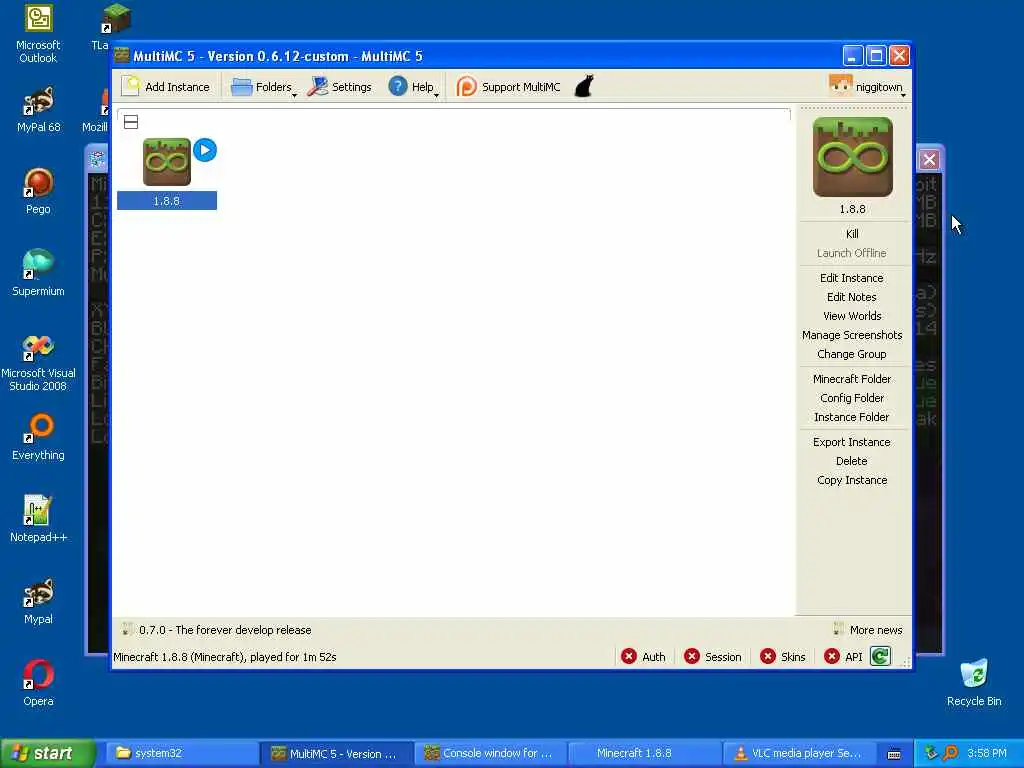Click the Add Instance toolbar button

(x=167, y=87)
